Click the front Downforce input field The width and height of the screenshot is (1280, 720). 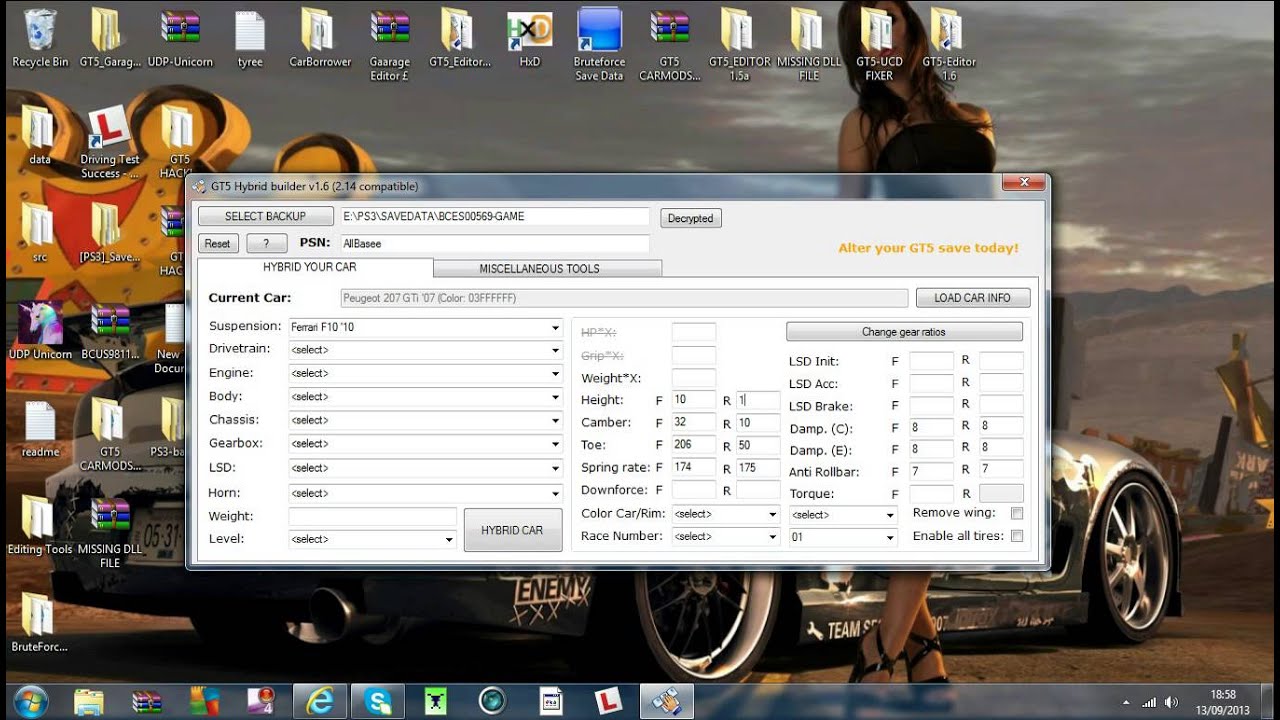coord(693,490)
